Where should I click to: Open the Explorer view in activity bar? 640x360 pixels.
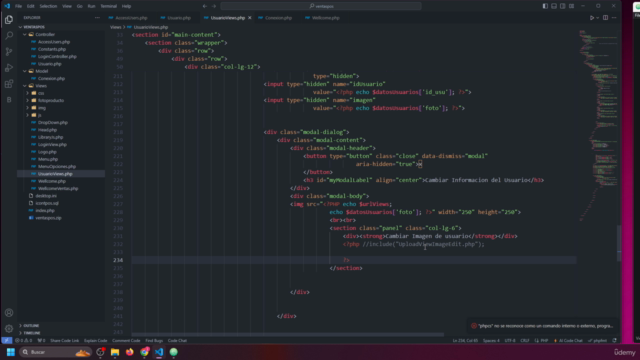(9, 20)
